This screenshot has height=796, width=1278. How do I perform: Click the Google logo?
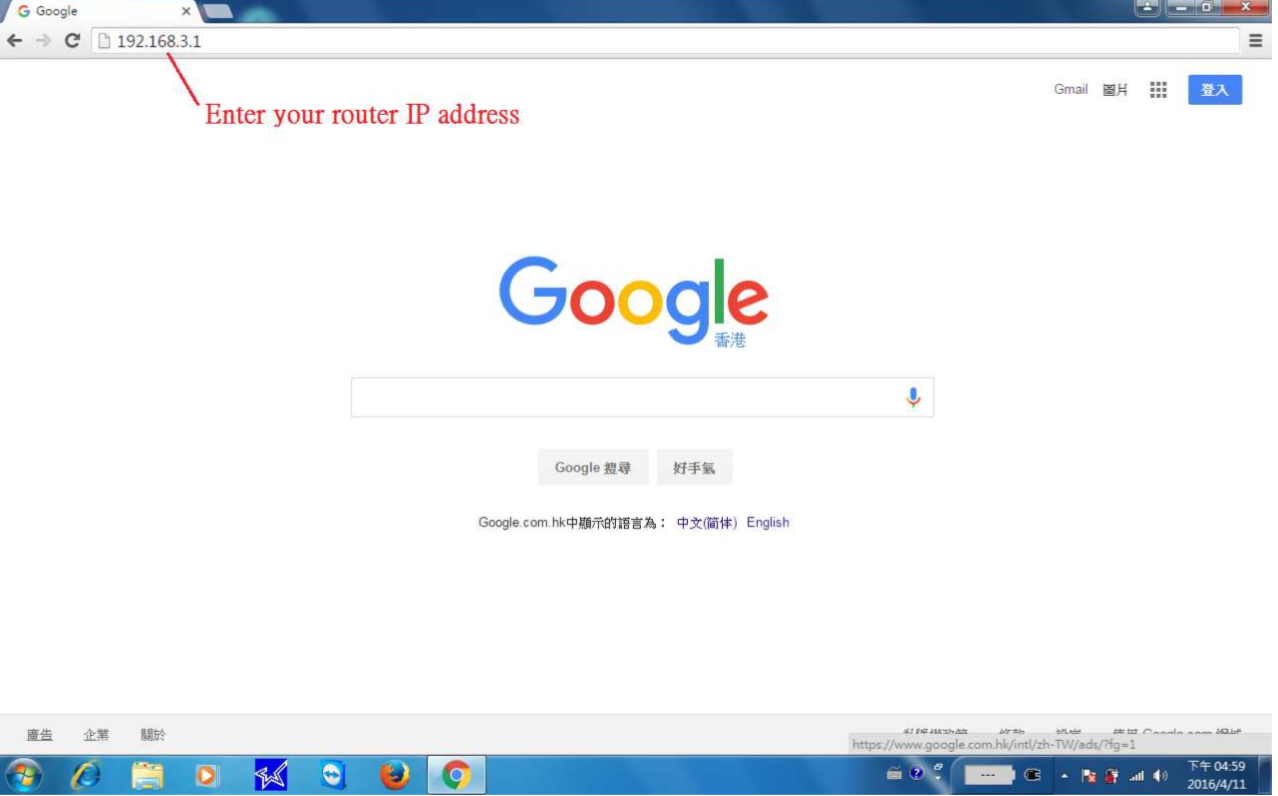[x=634, y=300]
